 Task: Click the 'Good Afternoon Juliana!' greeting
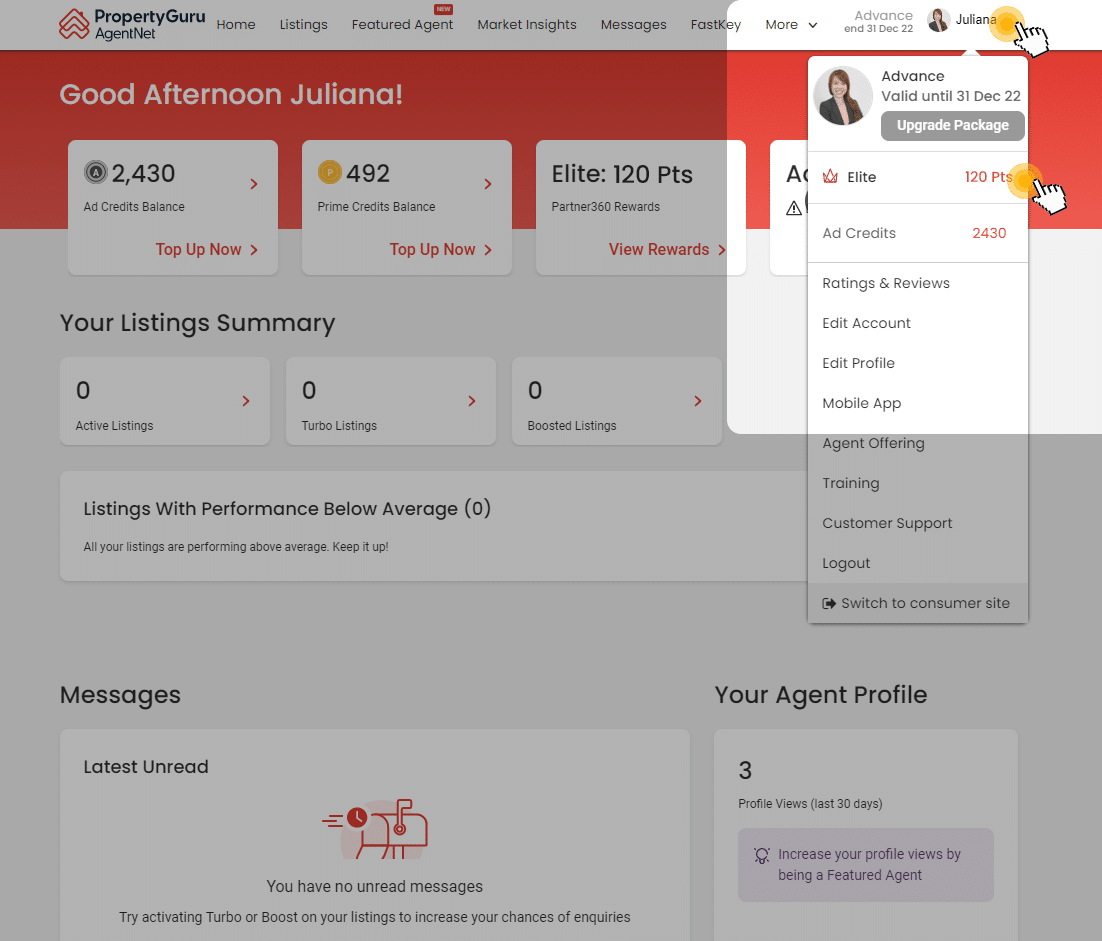pyautogui.click(x=231, y=94)
